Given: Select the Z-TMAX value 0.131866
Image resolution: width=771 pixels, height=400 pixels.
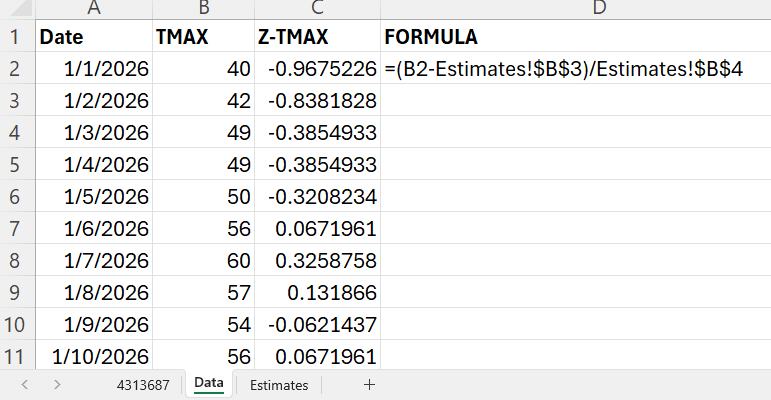Looking at the screenshot, I should coord(318,292).
